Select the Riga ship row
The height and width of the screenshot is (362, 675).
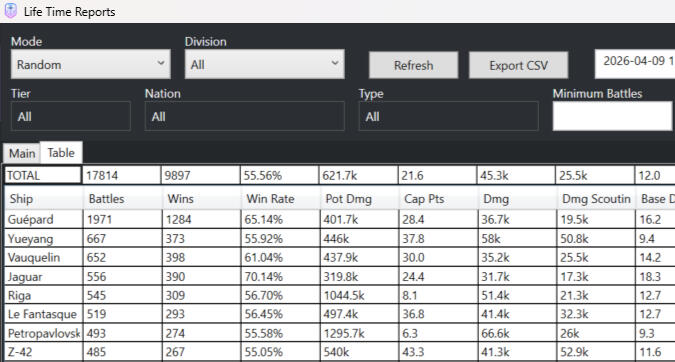click(x=340, y=295)
